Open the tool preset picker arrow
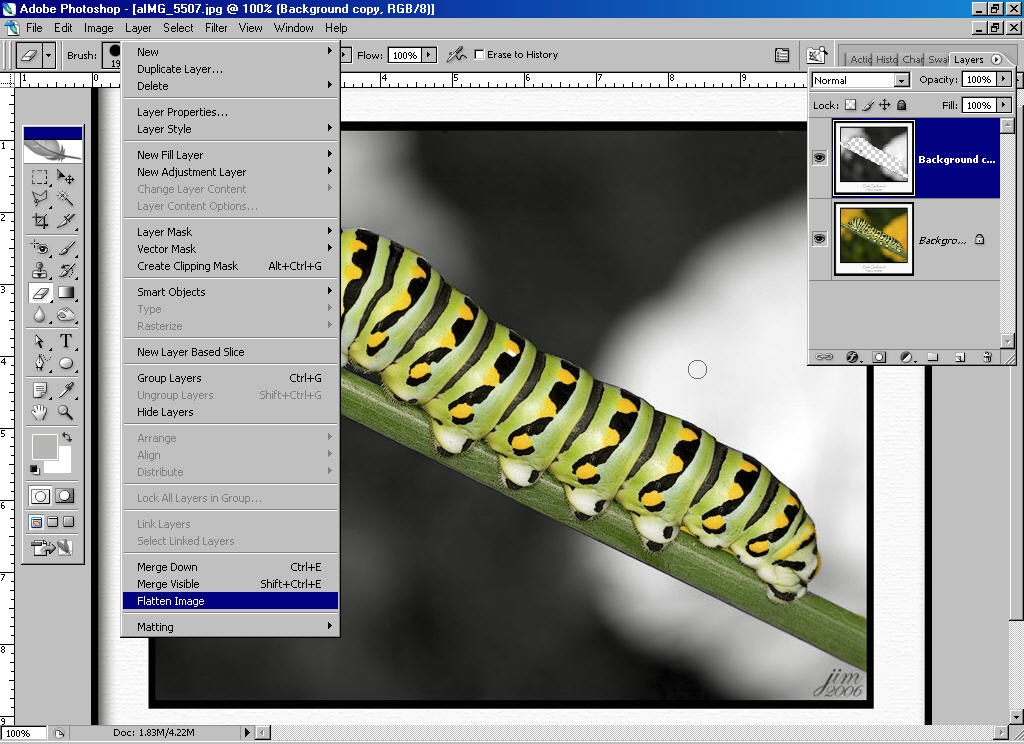 [48, 56]
